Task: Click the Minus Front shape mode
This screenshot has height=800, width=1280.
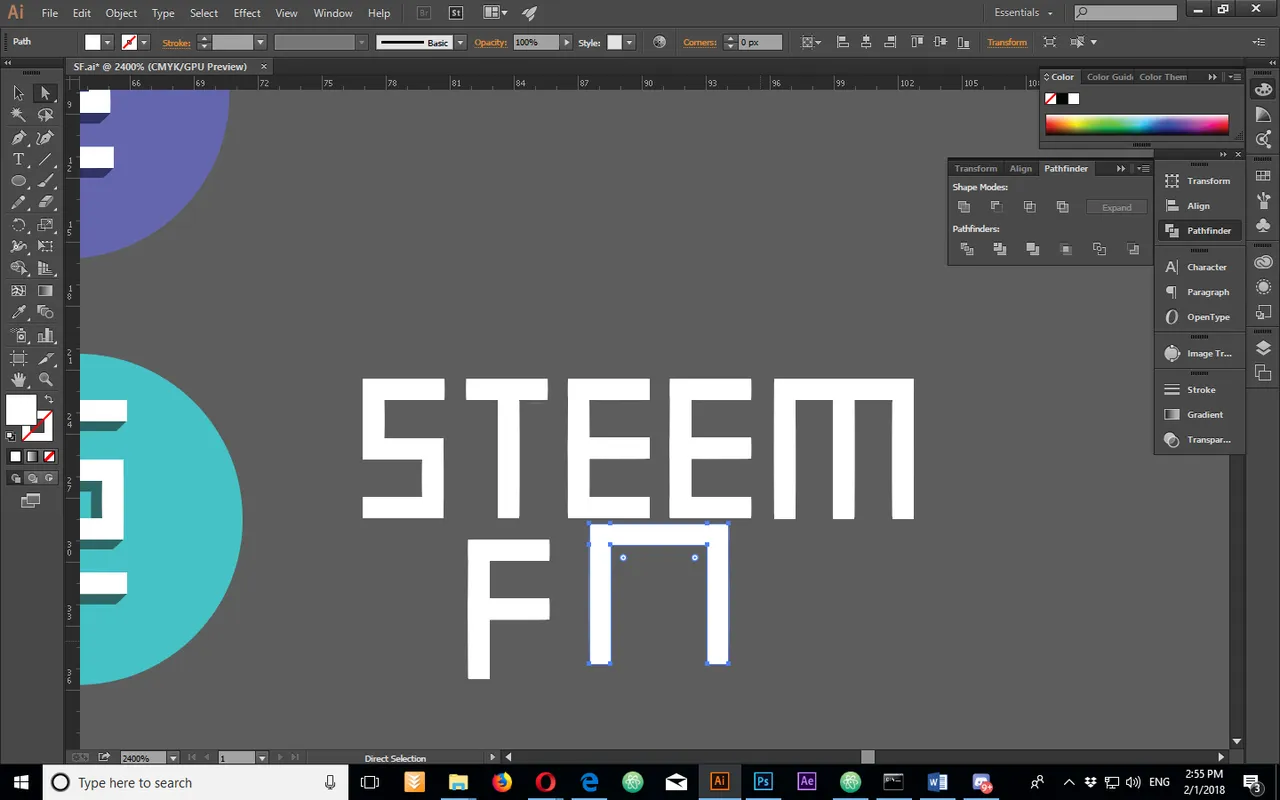Action: (x=997, y=207)
